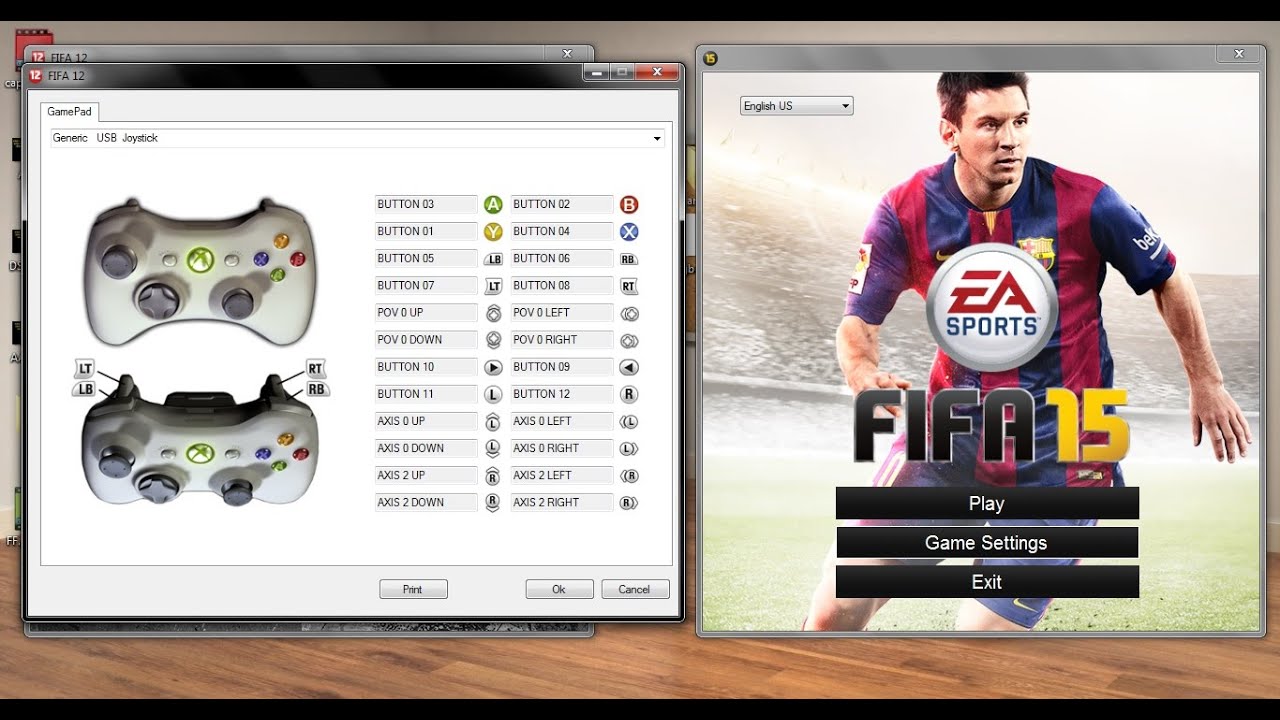Click the D-pad up icon beside POV 0 UP

[x=493, y=313]
